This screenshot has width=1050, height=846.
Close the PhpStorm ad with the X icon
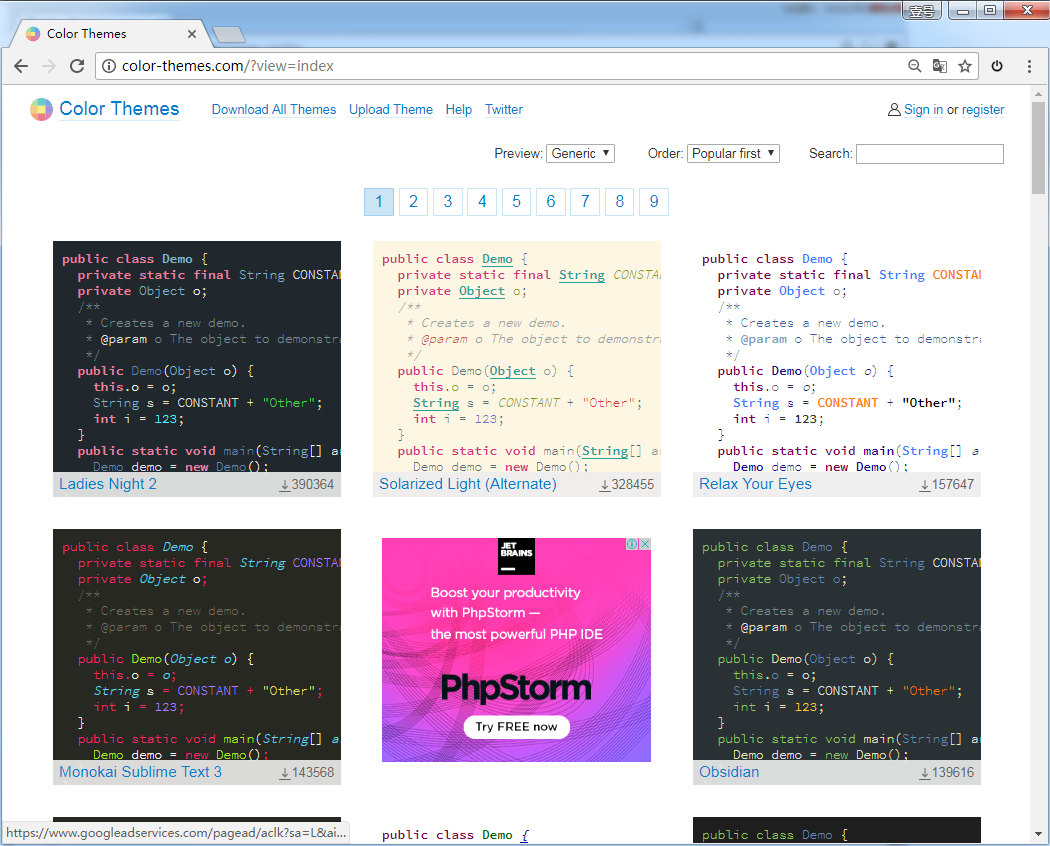645,545
